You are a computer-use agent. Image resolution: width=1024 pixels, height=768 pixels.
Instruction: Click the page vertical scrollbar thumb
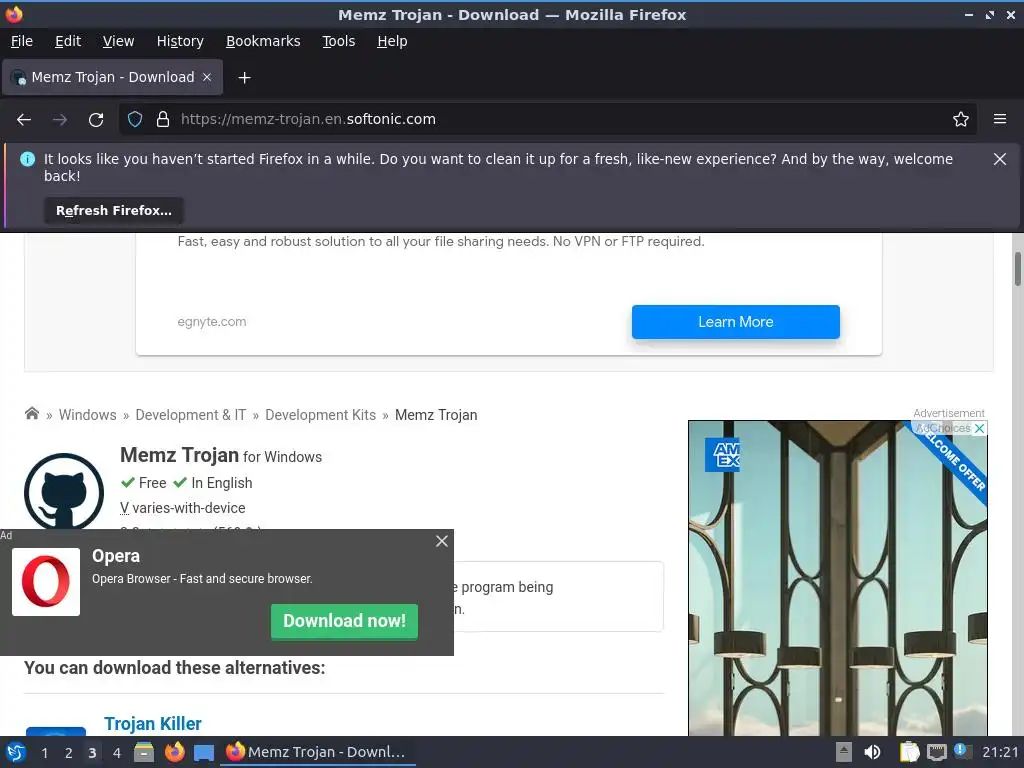(1017, 268)
